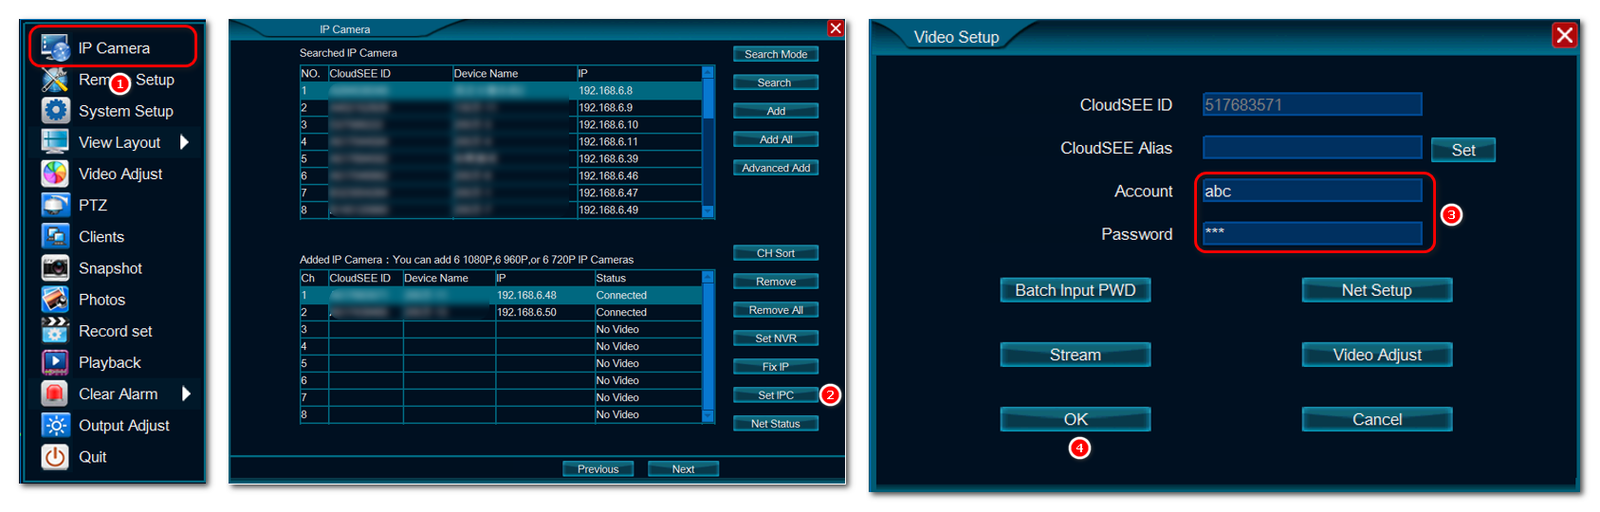
Task: Click OK in Video Setup dialog
Action: click(1075, 419)
